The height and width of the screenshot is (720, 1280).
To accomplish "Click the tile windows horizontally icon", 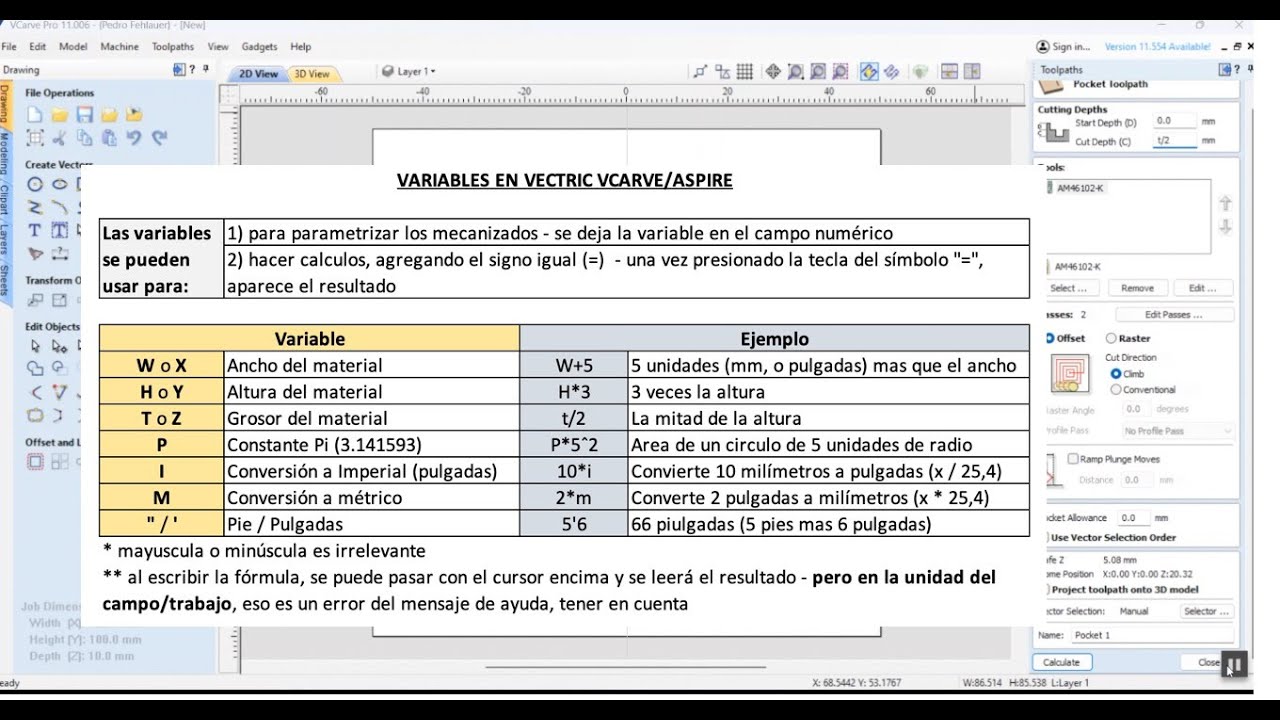I will [949, 72].
